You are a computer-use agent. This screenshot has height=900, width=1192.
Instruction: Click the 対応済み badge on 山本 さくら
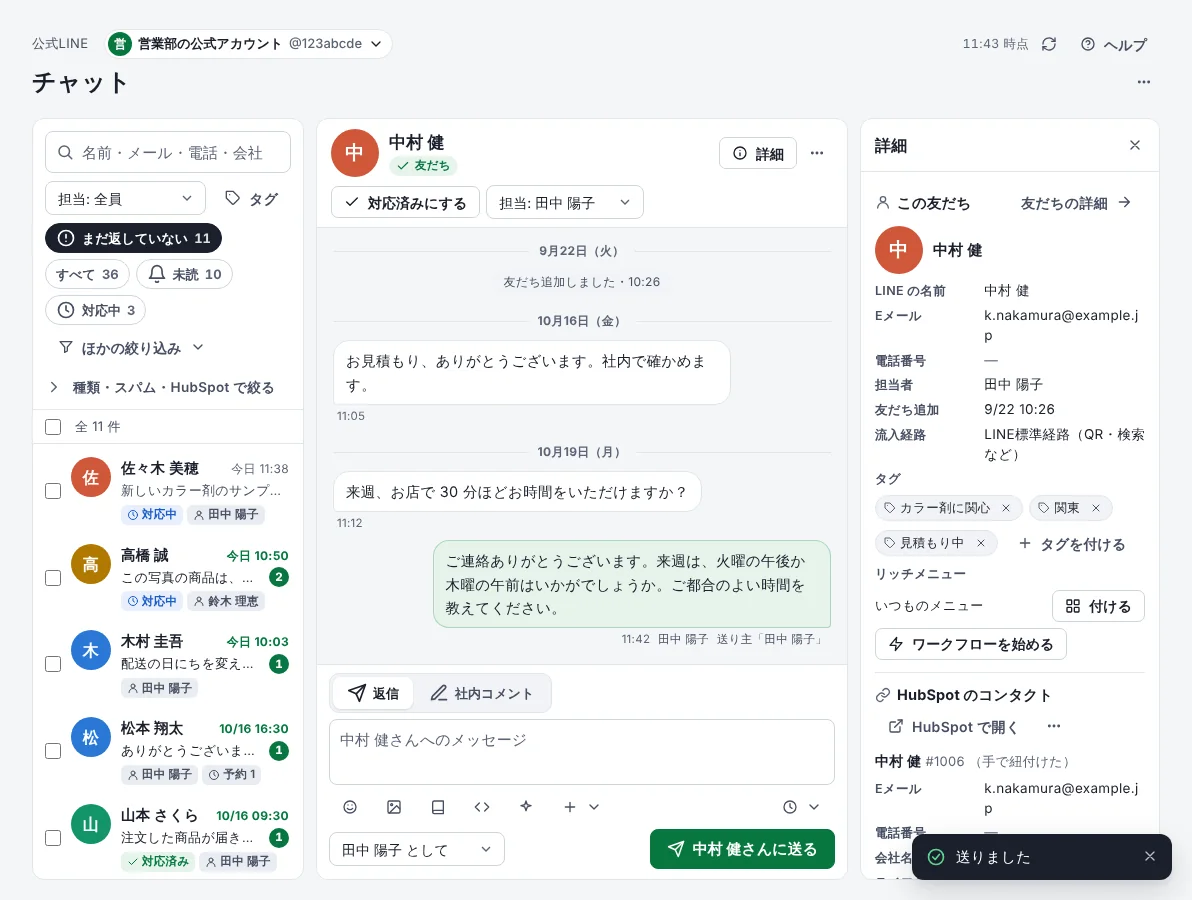[x=158, y=860]
